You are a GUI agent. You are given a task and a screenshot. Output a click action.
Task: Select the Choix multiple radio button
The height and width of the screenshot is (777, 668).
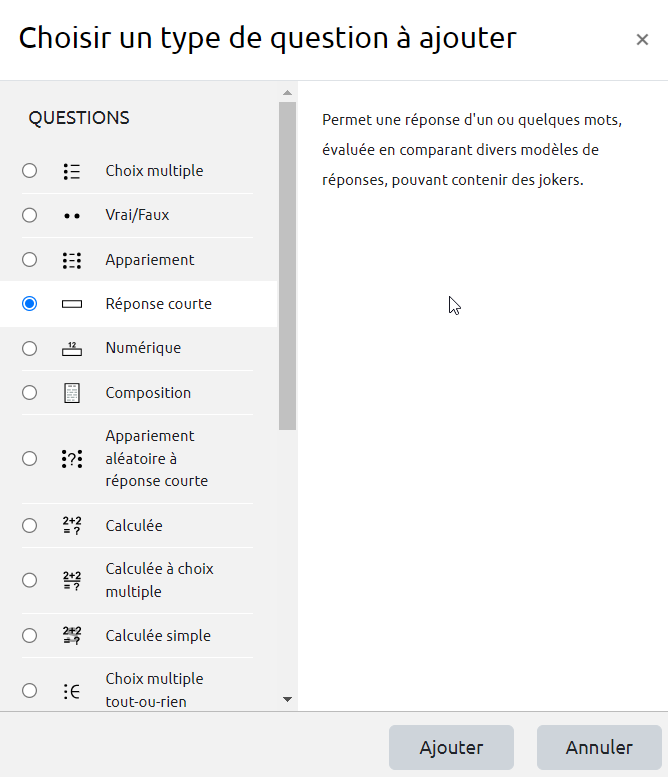pos(29,171)
